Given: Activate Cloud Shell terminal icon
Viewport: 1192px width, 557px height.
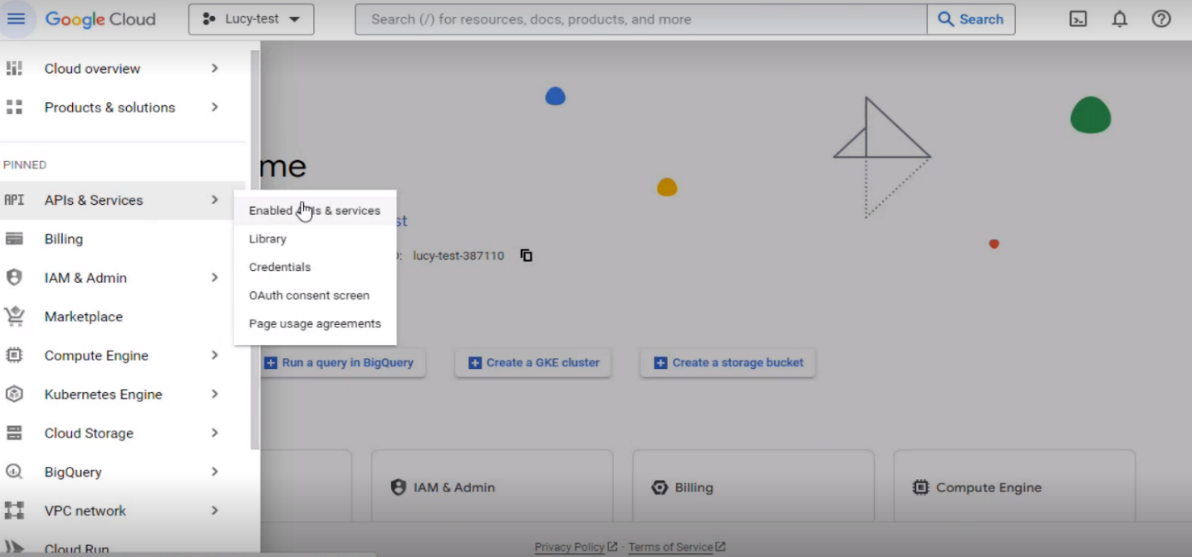Looking at the screenshot, I should click(1078, 19).
